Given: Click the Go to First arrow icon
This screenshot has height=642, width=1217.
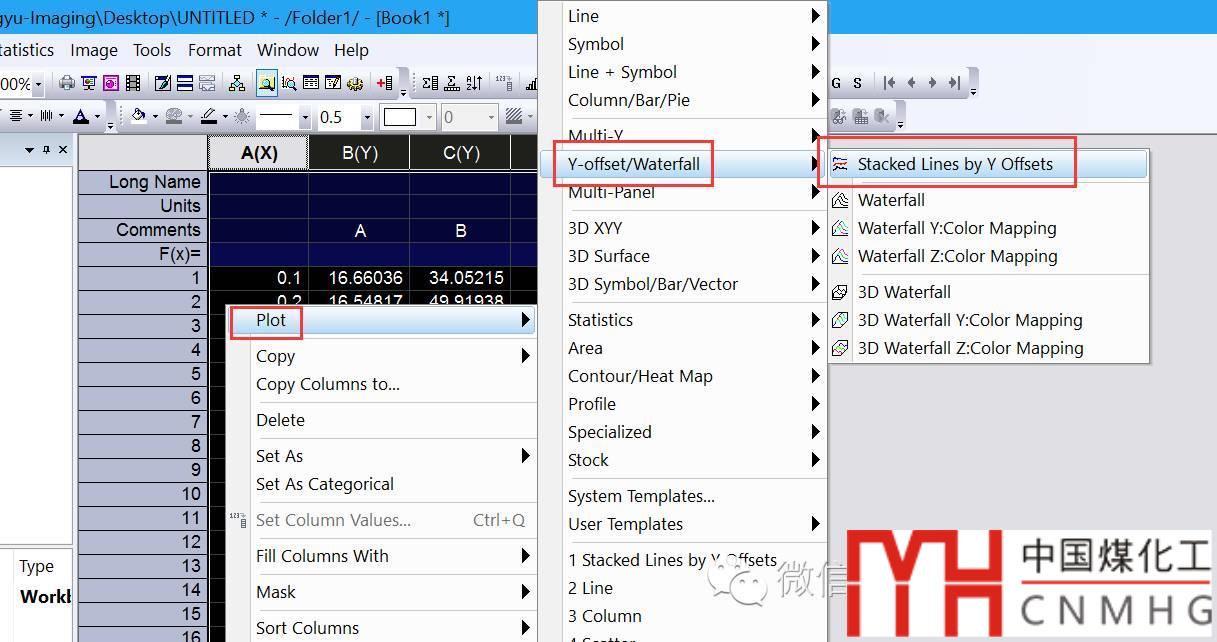Looking at the screenshot, I should (889, 83).
